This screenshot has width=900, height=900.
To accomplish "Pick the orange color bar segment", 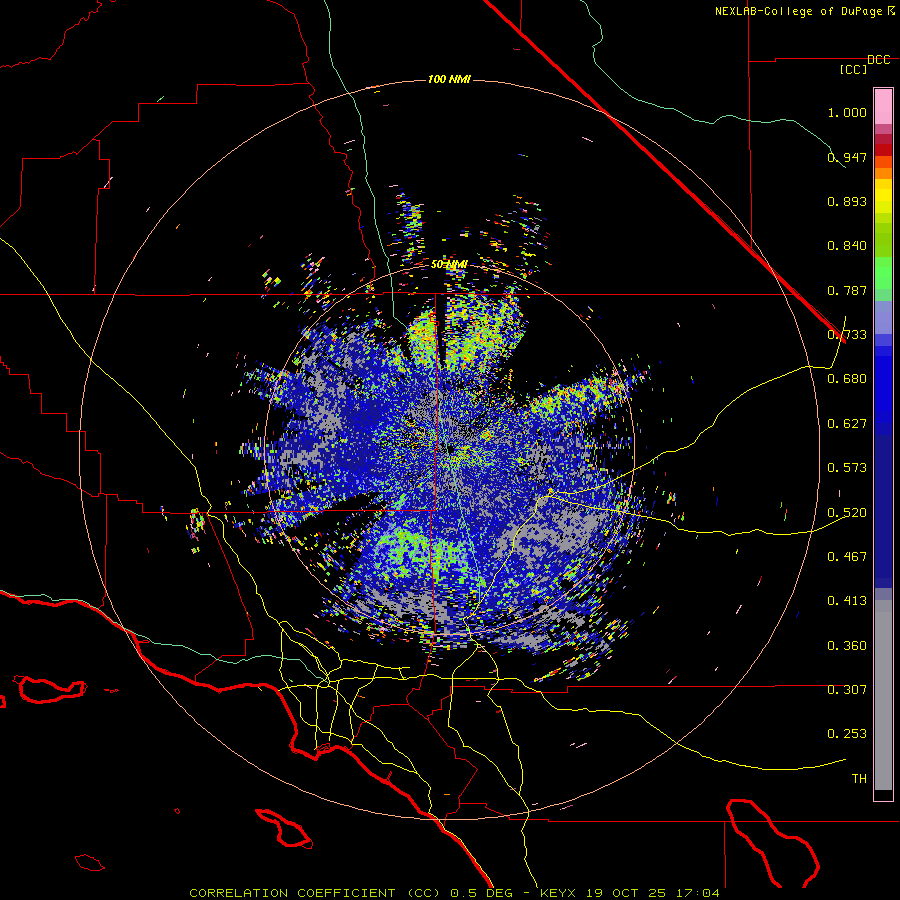I will 883,173.
